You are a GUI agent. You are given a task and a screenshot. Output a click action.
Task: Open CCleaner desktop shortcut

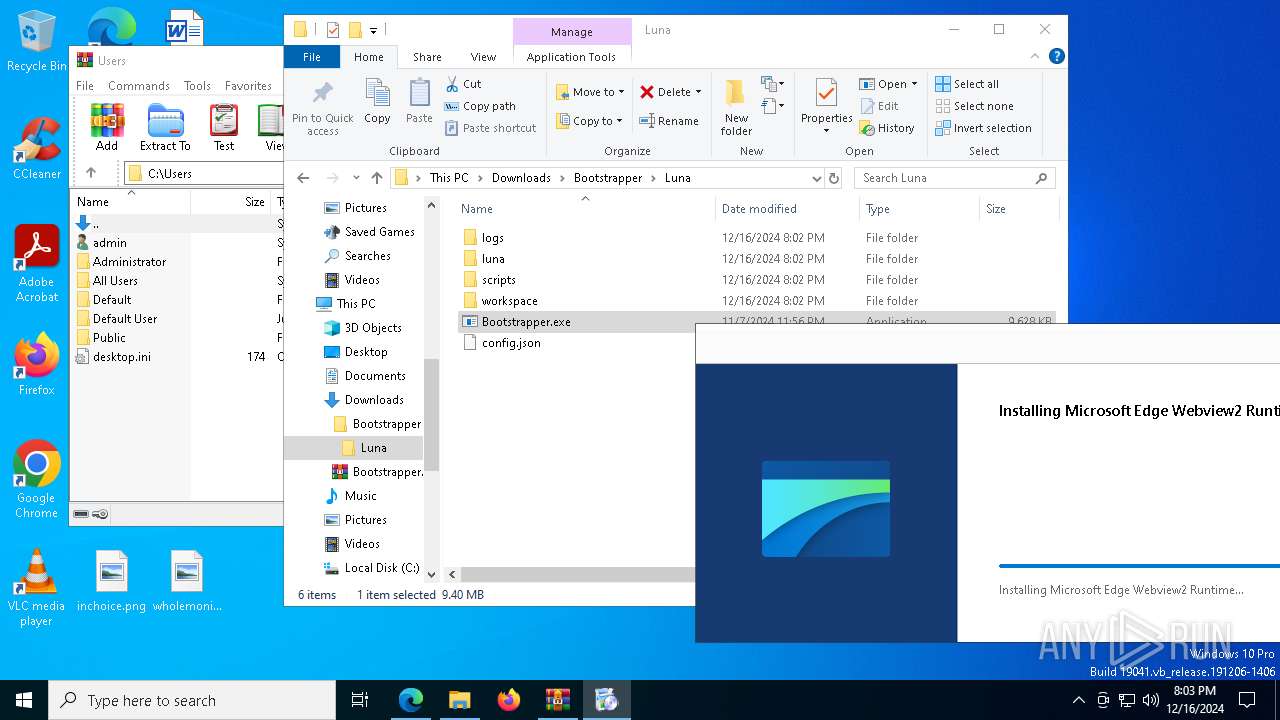click(37, 150)
